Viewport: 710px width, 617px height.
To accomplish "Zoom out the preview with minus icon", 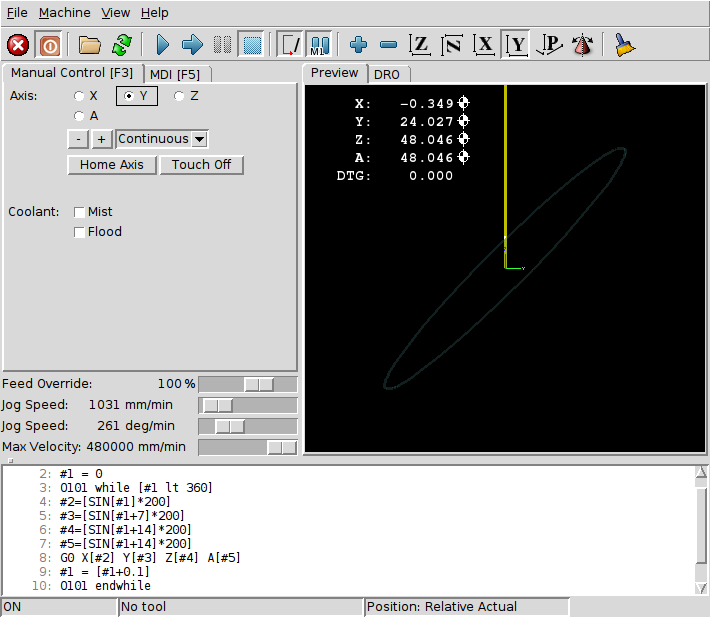I will click(389, 45).
